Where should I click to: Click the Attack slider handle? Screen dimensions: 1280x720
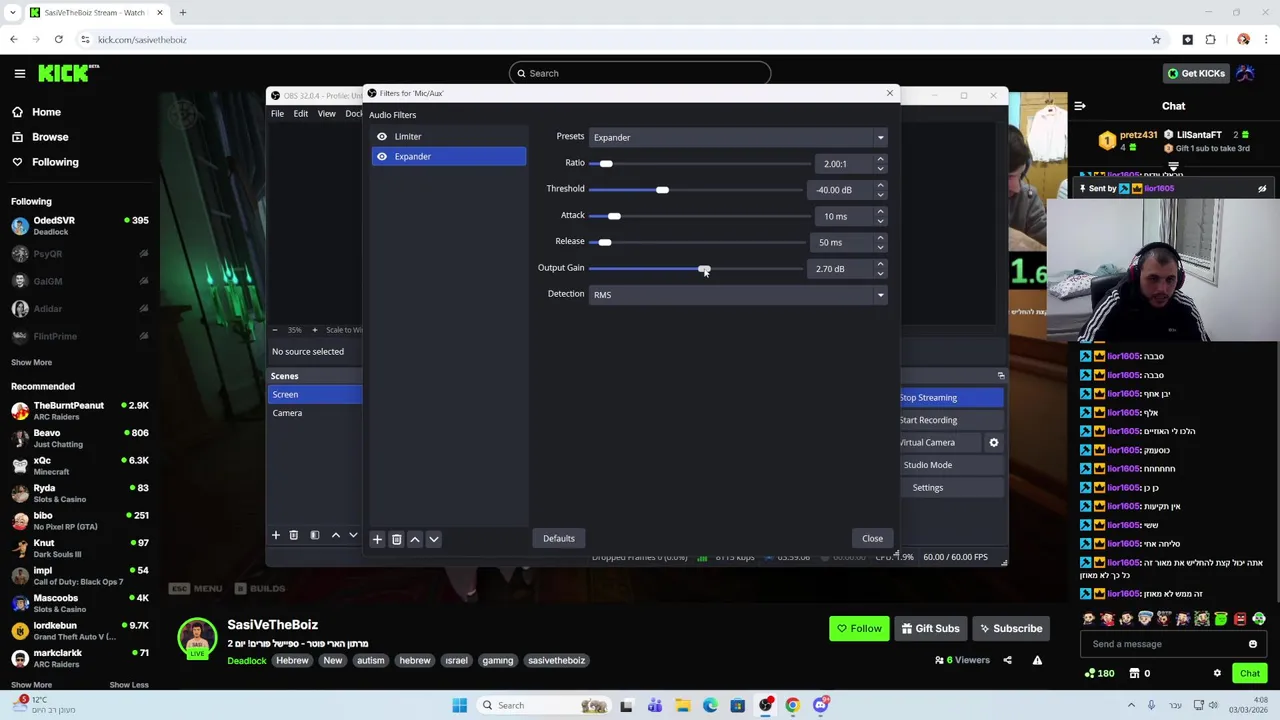coord(614,216)
